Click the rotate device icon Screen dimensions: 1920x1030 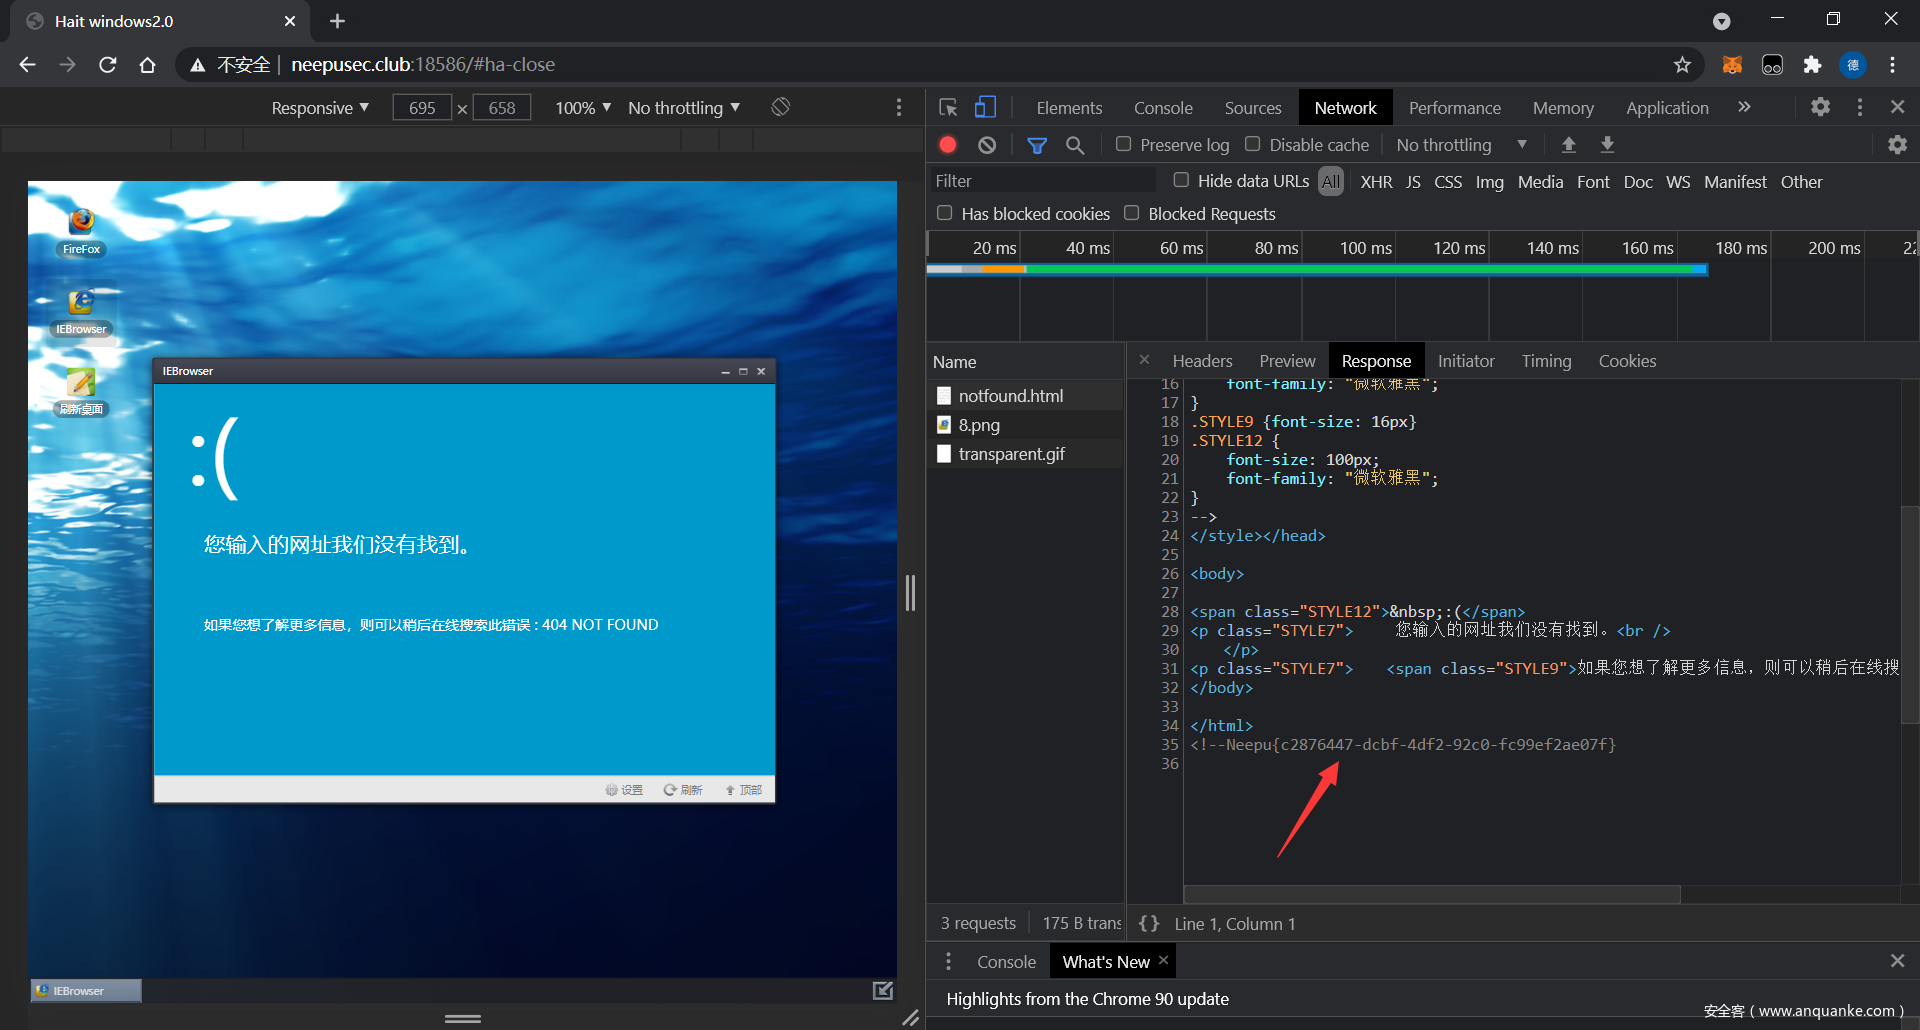point(781,107)
